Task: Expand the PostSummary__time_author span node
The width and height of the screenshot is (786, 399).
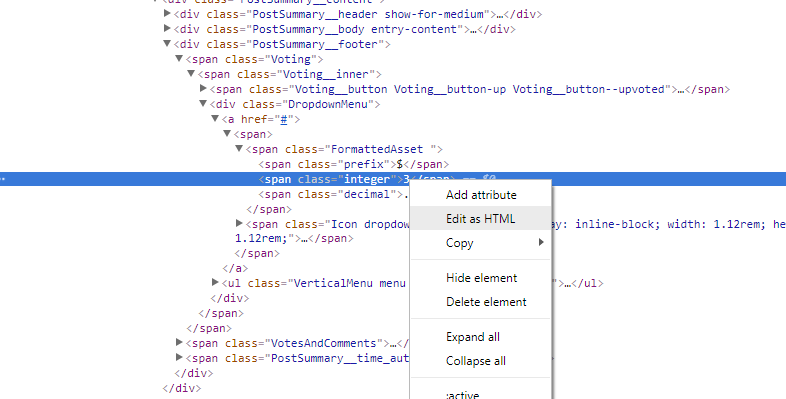Action: (179, 357)
